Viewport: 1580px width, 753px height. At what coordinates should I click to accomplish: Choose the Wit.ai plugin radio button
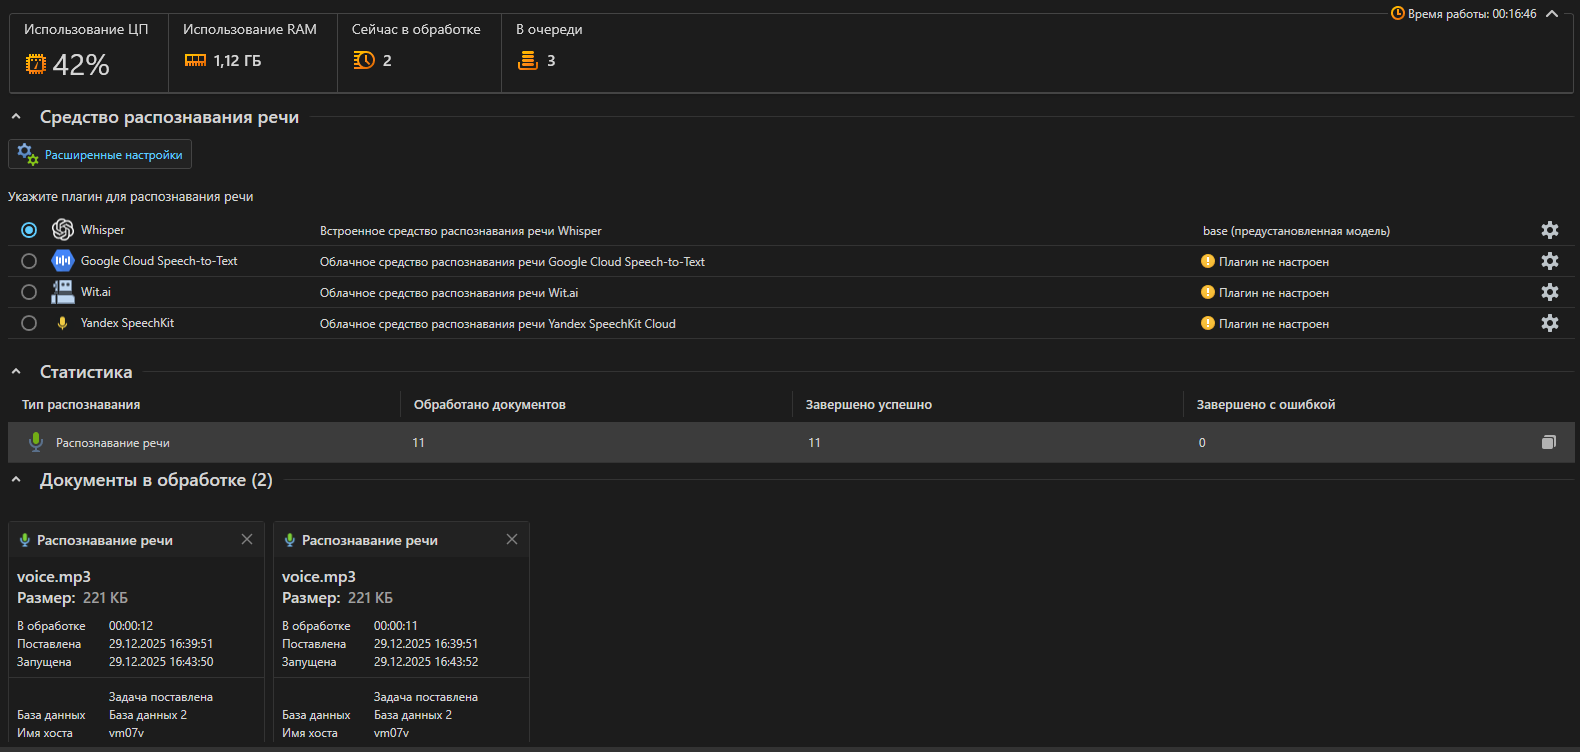click(x=29, y=292)
